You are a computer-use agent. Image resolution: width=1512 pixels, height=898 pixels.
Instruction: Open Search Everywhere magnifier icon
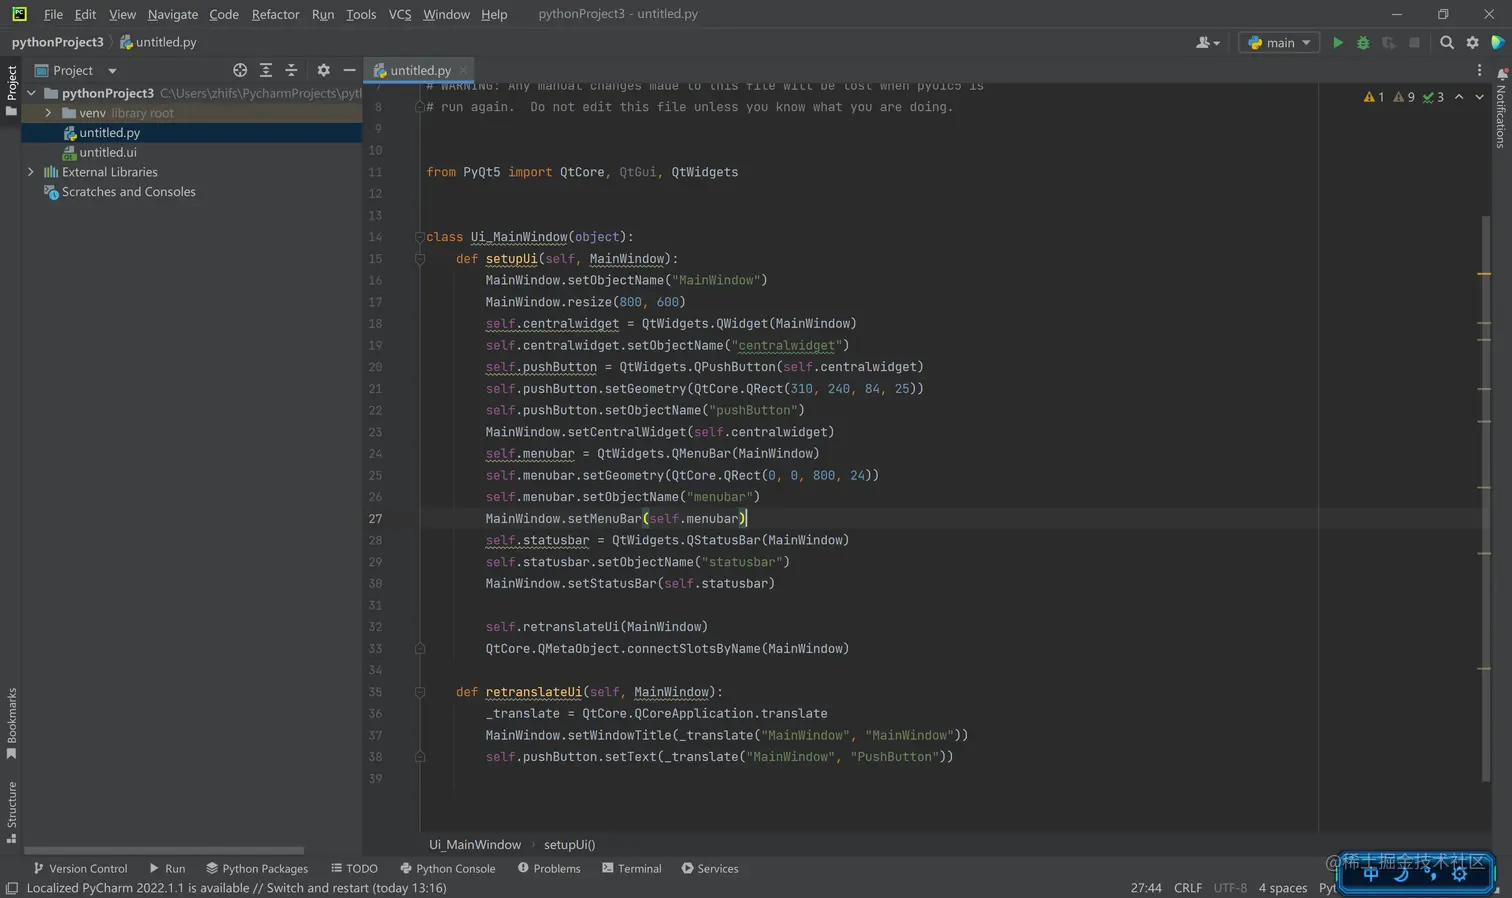[1446, 43]
